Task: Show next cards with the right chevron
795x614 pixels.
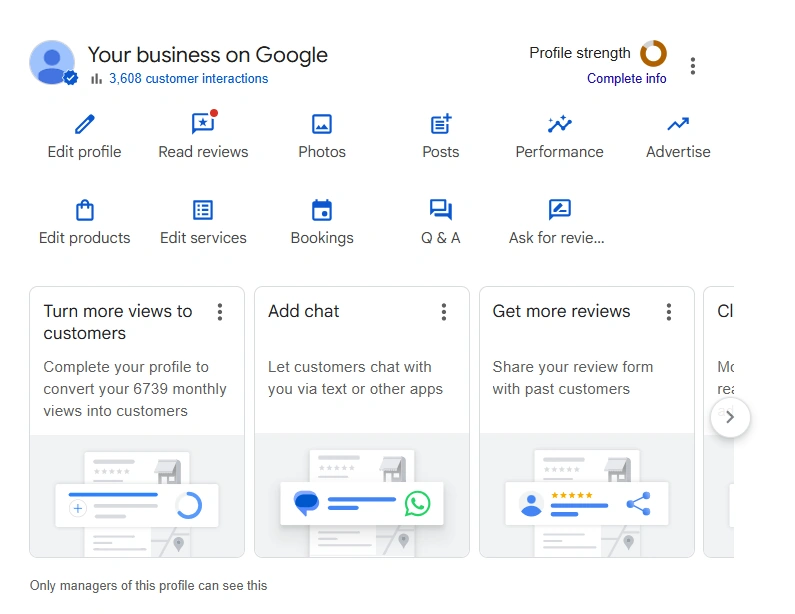Action: click(x=730, y=417)
